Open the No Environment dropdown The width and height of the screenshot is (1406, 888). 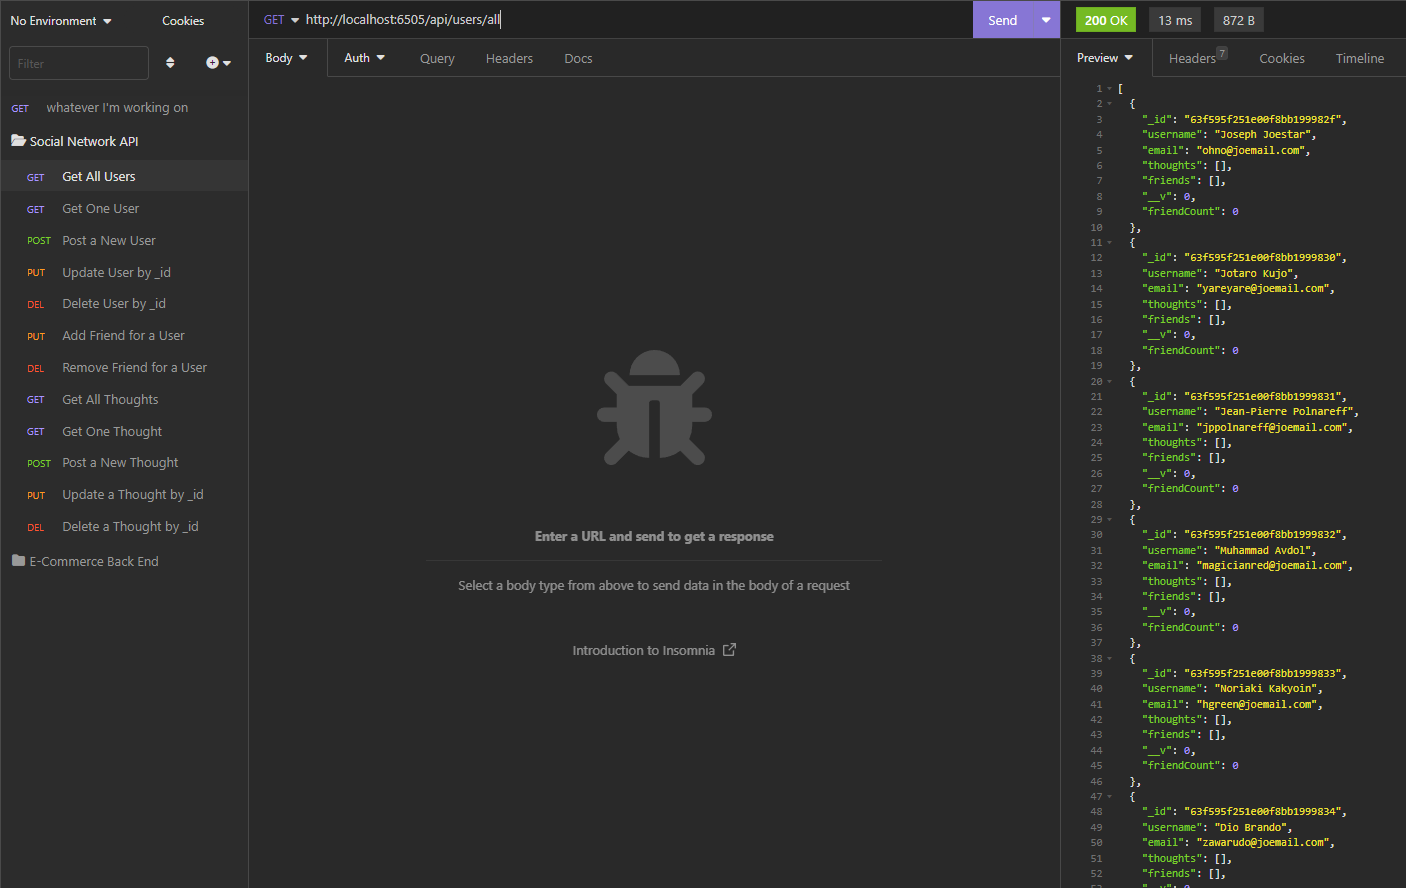[61, 21]
